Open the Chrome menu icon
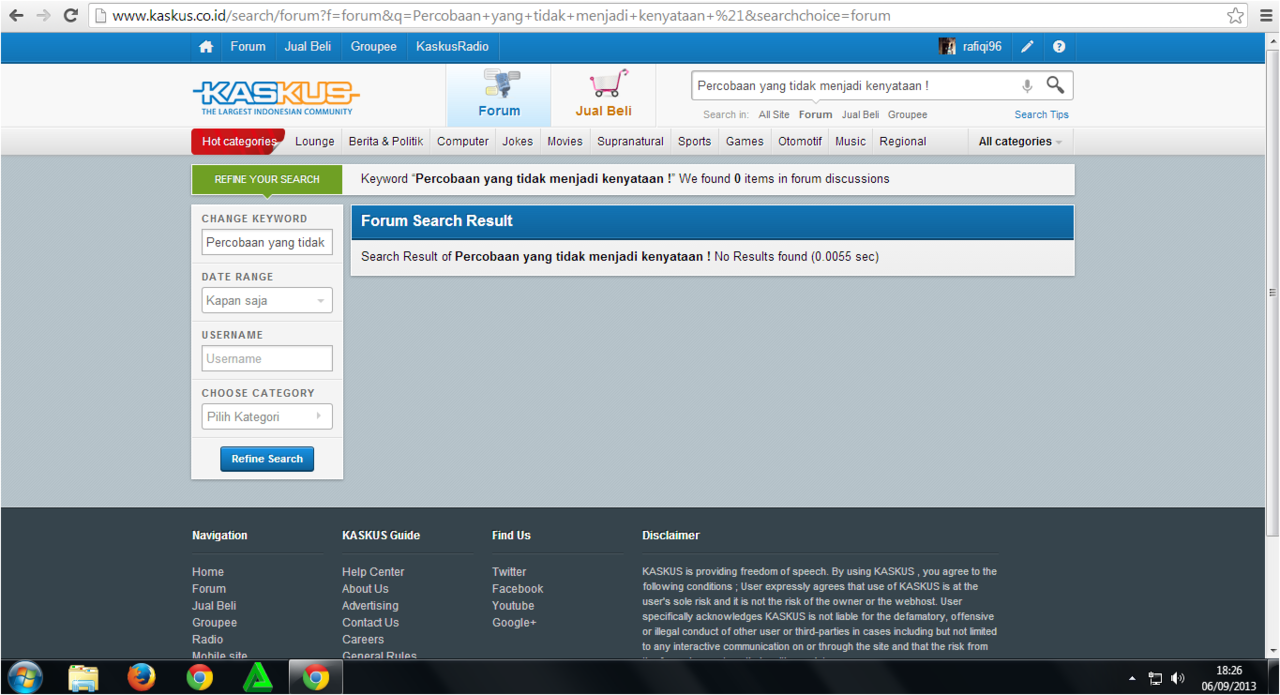The width and height of the screenshot is (1280, 695). point(1266,15)
